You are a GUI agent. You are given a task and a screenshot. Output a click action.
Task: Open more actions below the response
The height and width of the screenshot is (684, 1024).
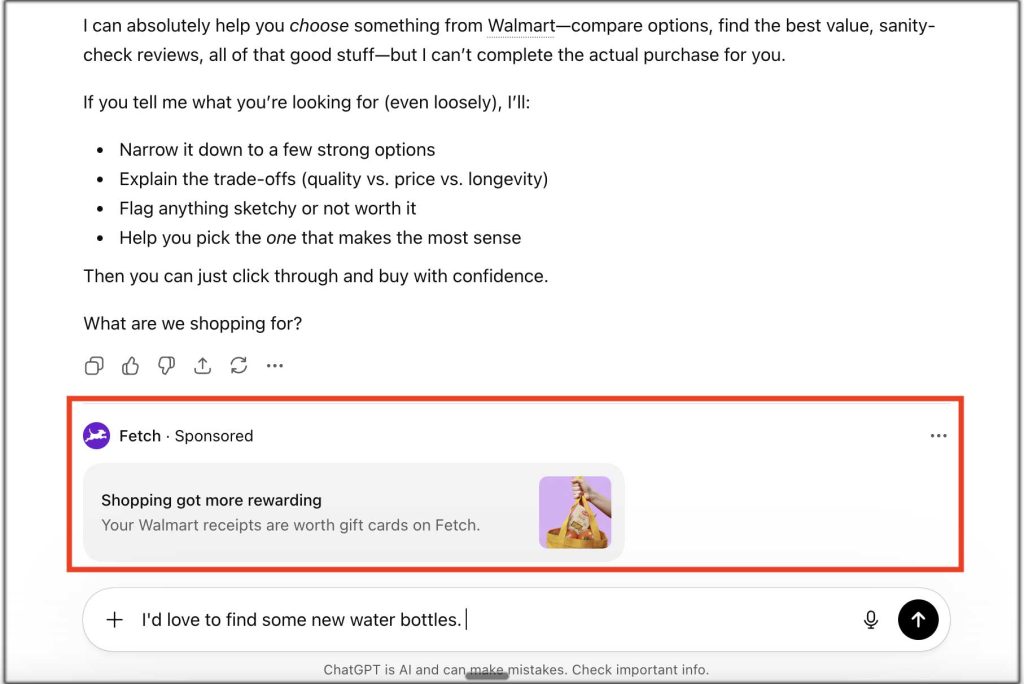coord(275,366)
